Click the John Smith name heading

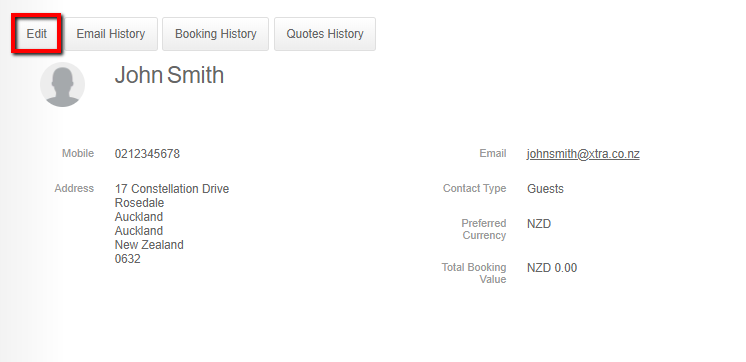(x=169, y=75)
